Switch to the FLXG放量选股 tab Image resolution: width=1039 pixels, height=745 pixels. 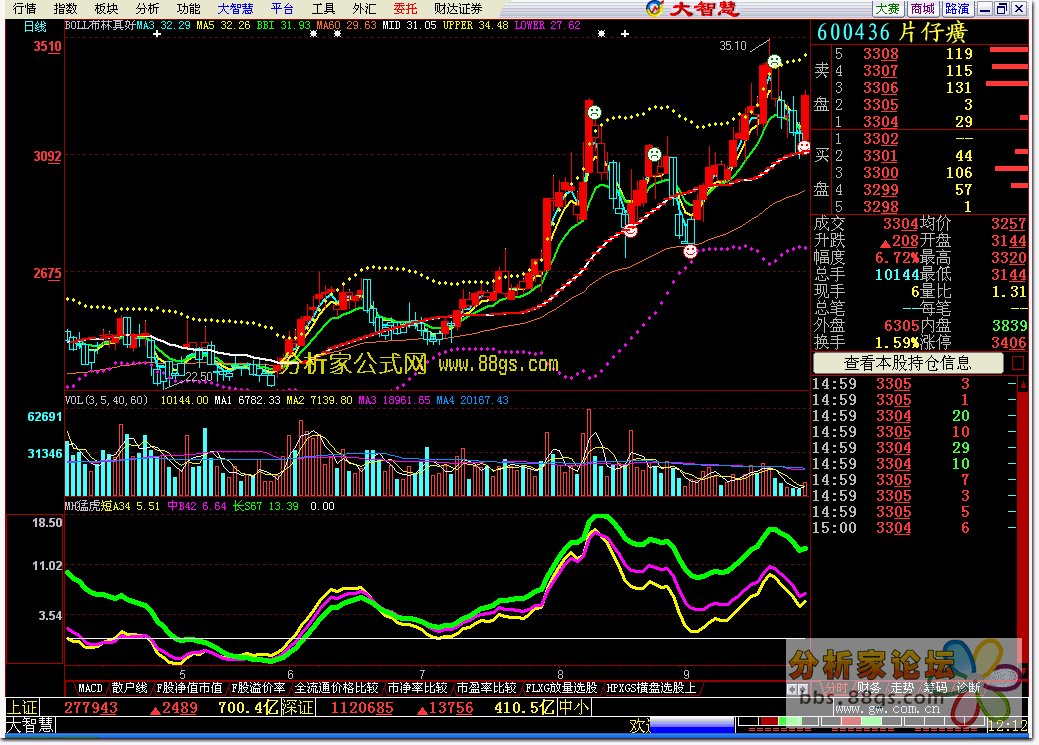561,688
